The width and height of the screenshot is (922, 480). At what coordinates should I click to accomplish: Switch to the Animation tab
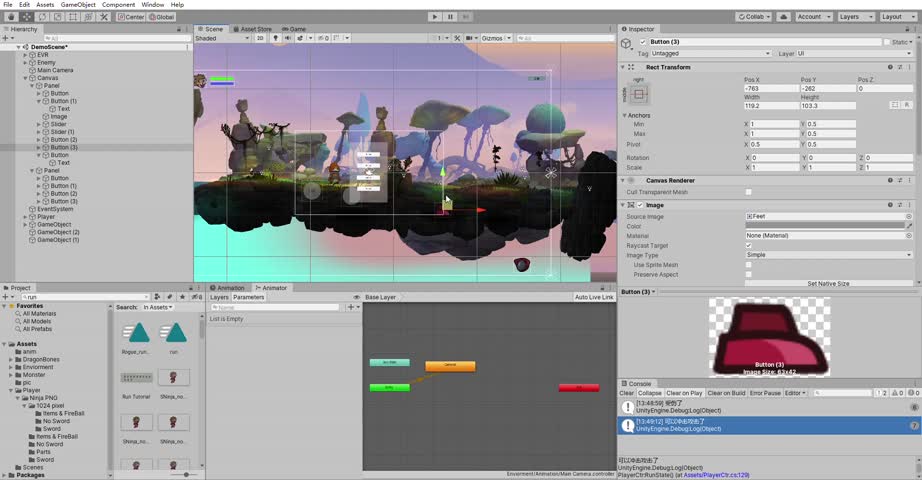[227, 288]
